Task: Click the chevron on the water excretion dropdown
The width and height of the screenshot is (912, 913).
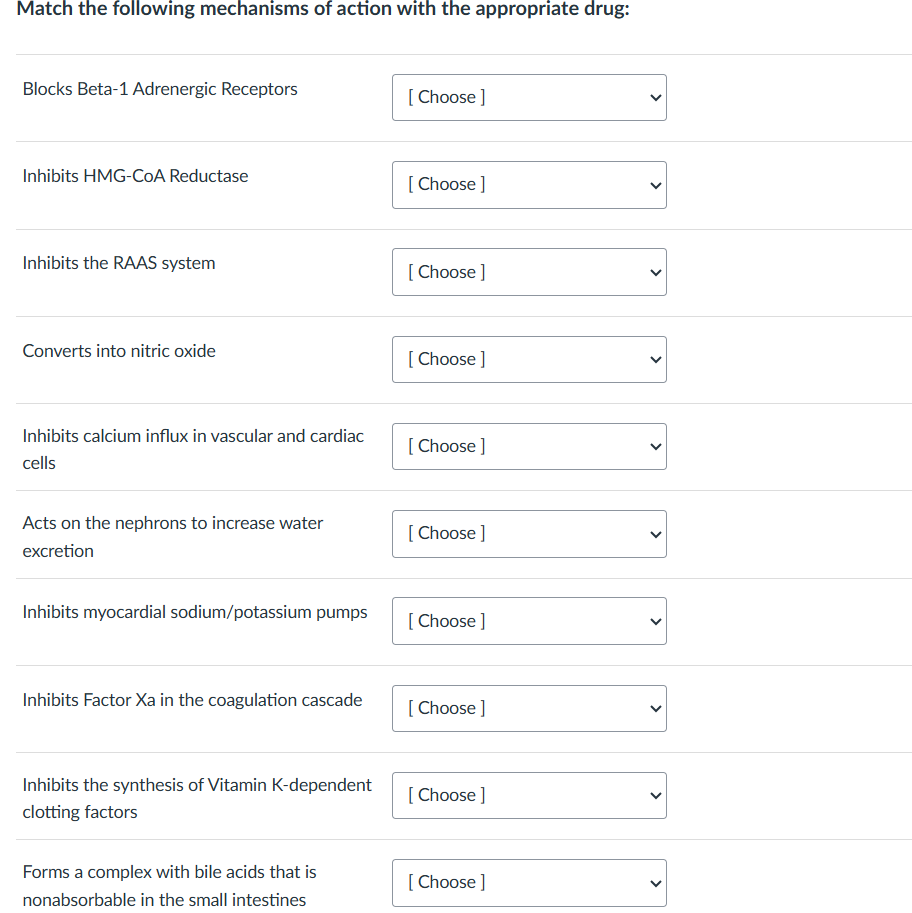Action: coord(655,533)
